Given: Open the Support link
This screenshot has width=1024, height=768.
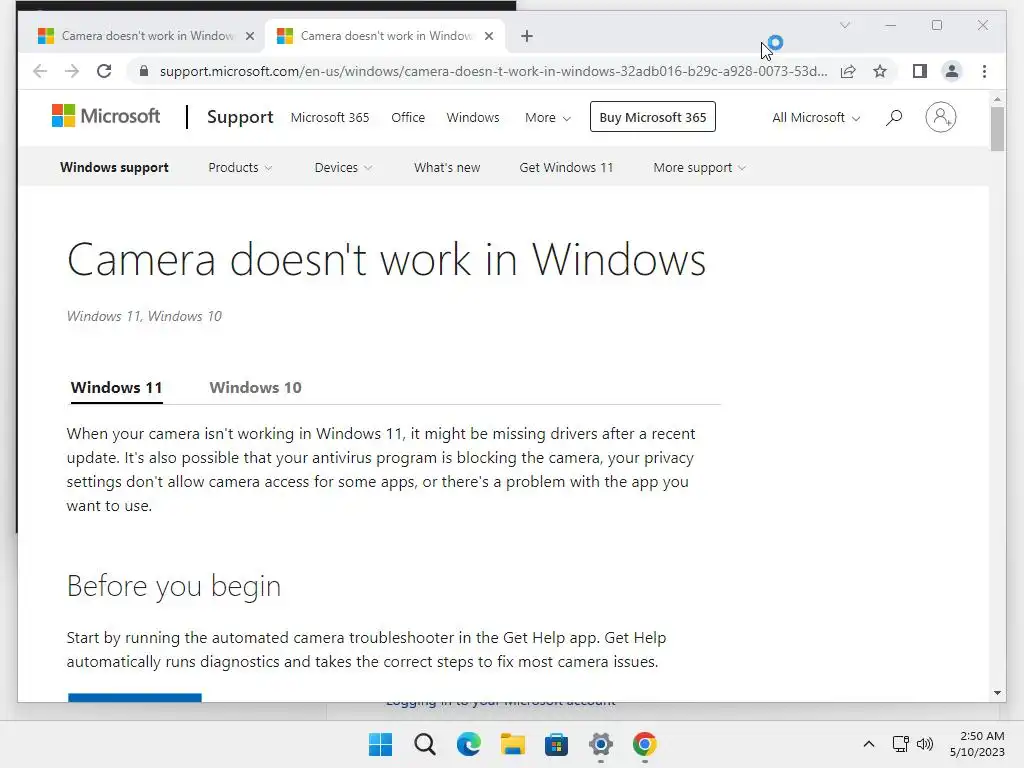Looking at the screenshot, I should 240,117.
